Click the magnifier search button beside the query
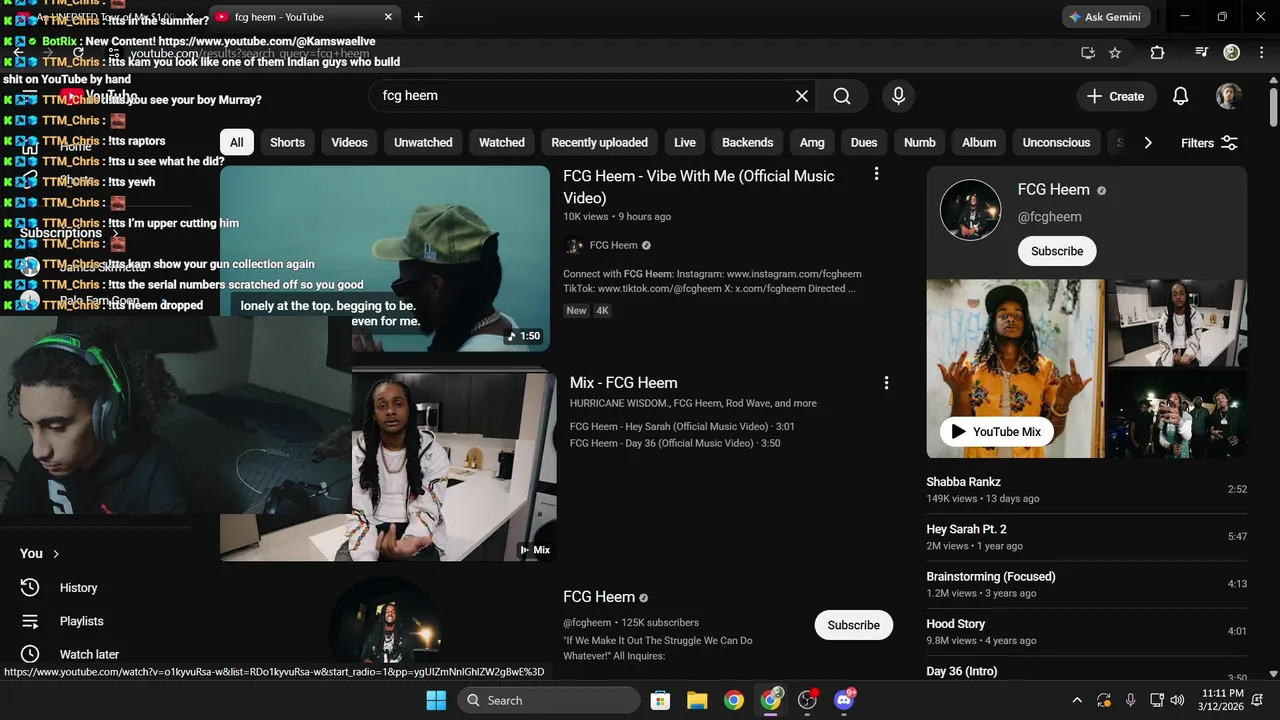The image size is (1280, 720). tap(842, 96)
